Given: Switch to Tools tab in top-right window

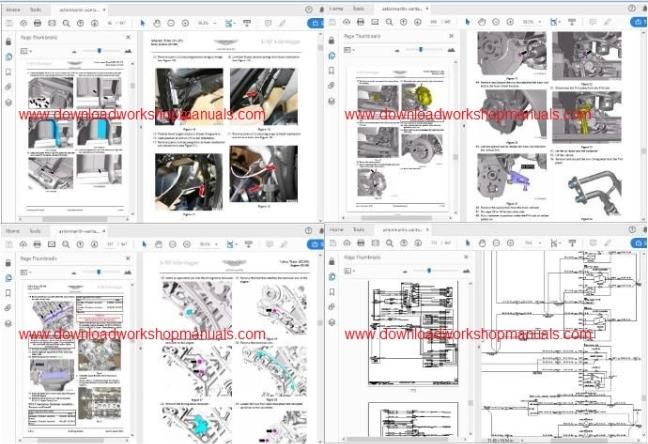Looking at the screenshot, I should (x=359, y=8).
